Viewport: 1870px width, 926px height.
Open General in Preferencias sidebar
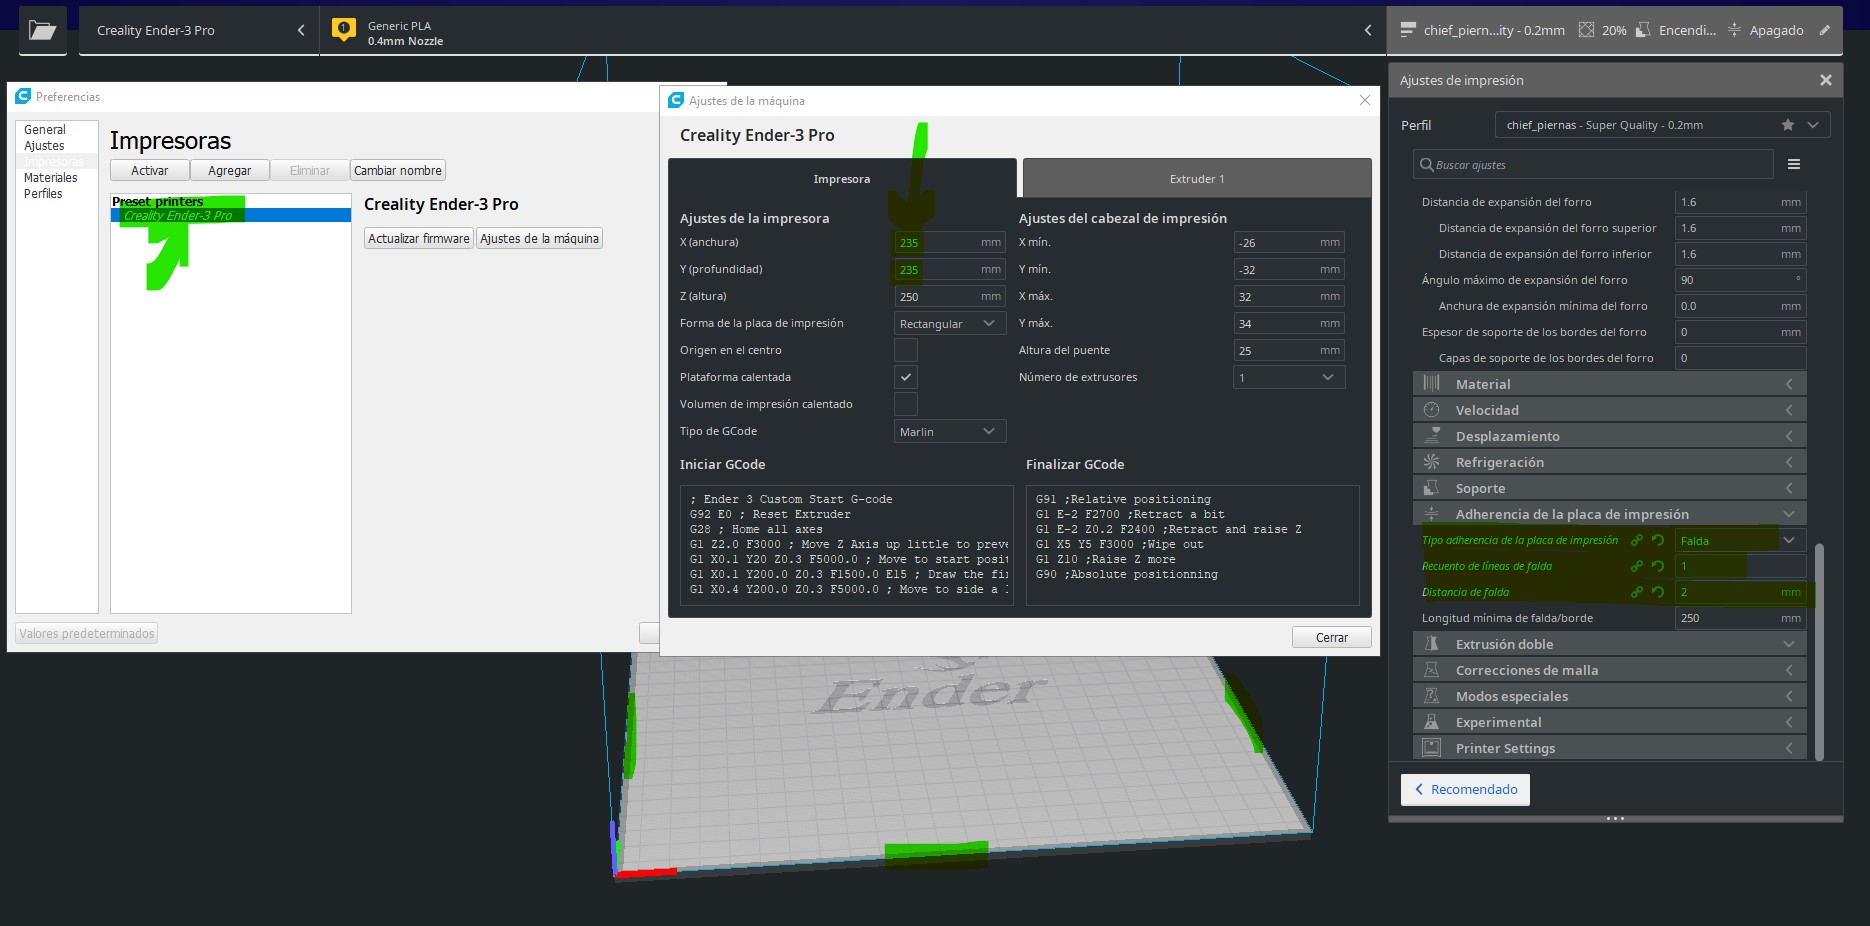point(45,130)
